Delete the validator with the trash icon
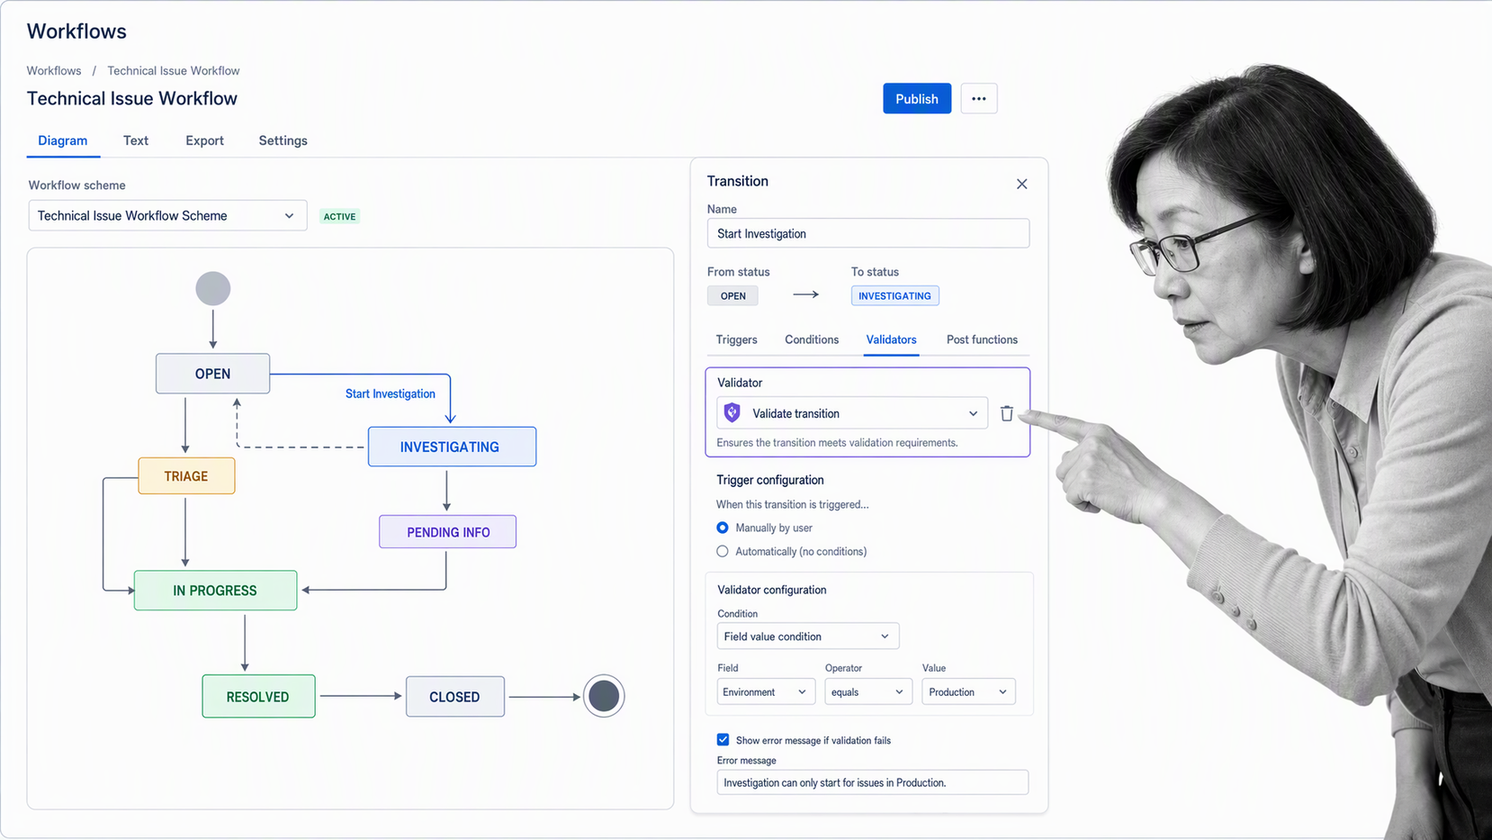 pos(1007,414)
